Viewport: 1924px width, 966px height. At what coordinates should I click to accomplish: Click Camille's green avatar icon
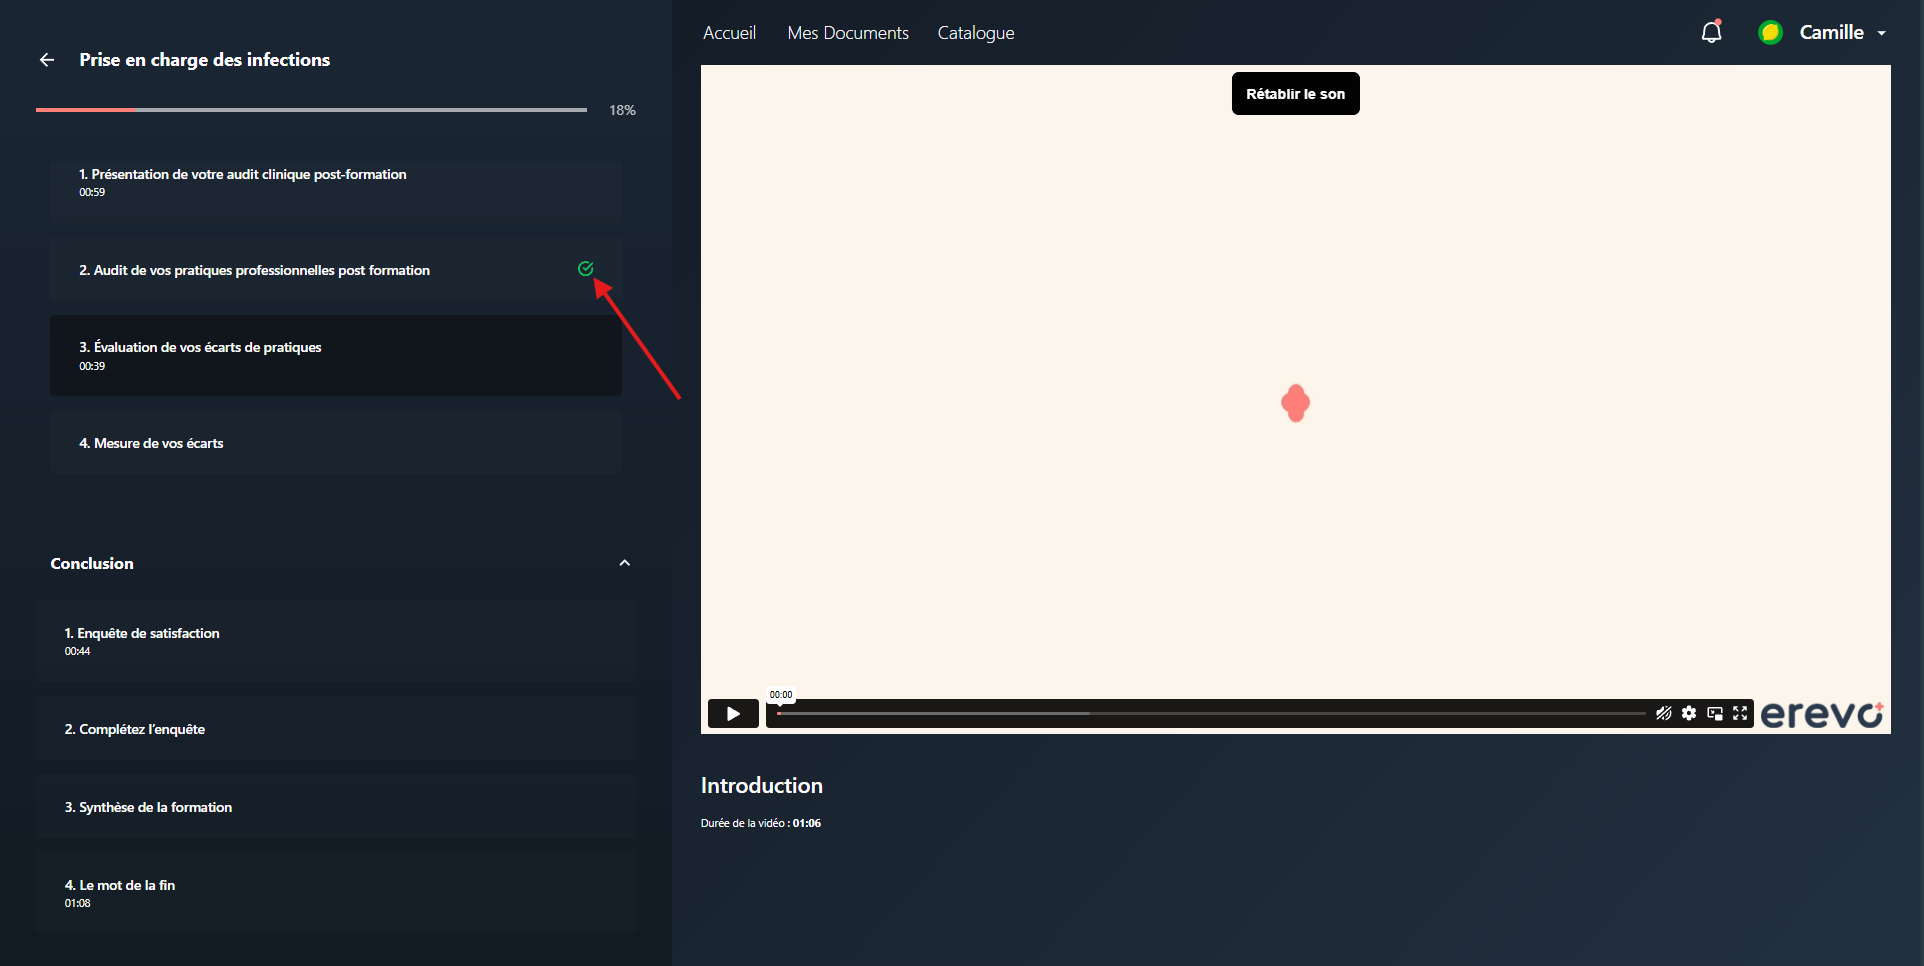coord(1770,32)
